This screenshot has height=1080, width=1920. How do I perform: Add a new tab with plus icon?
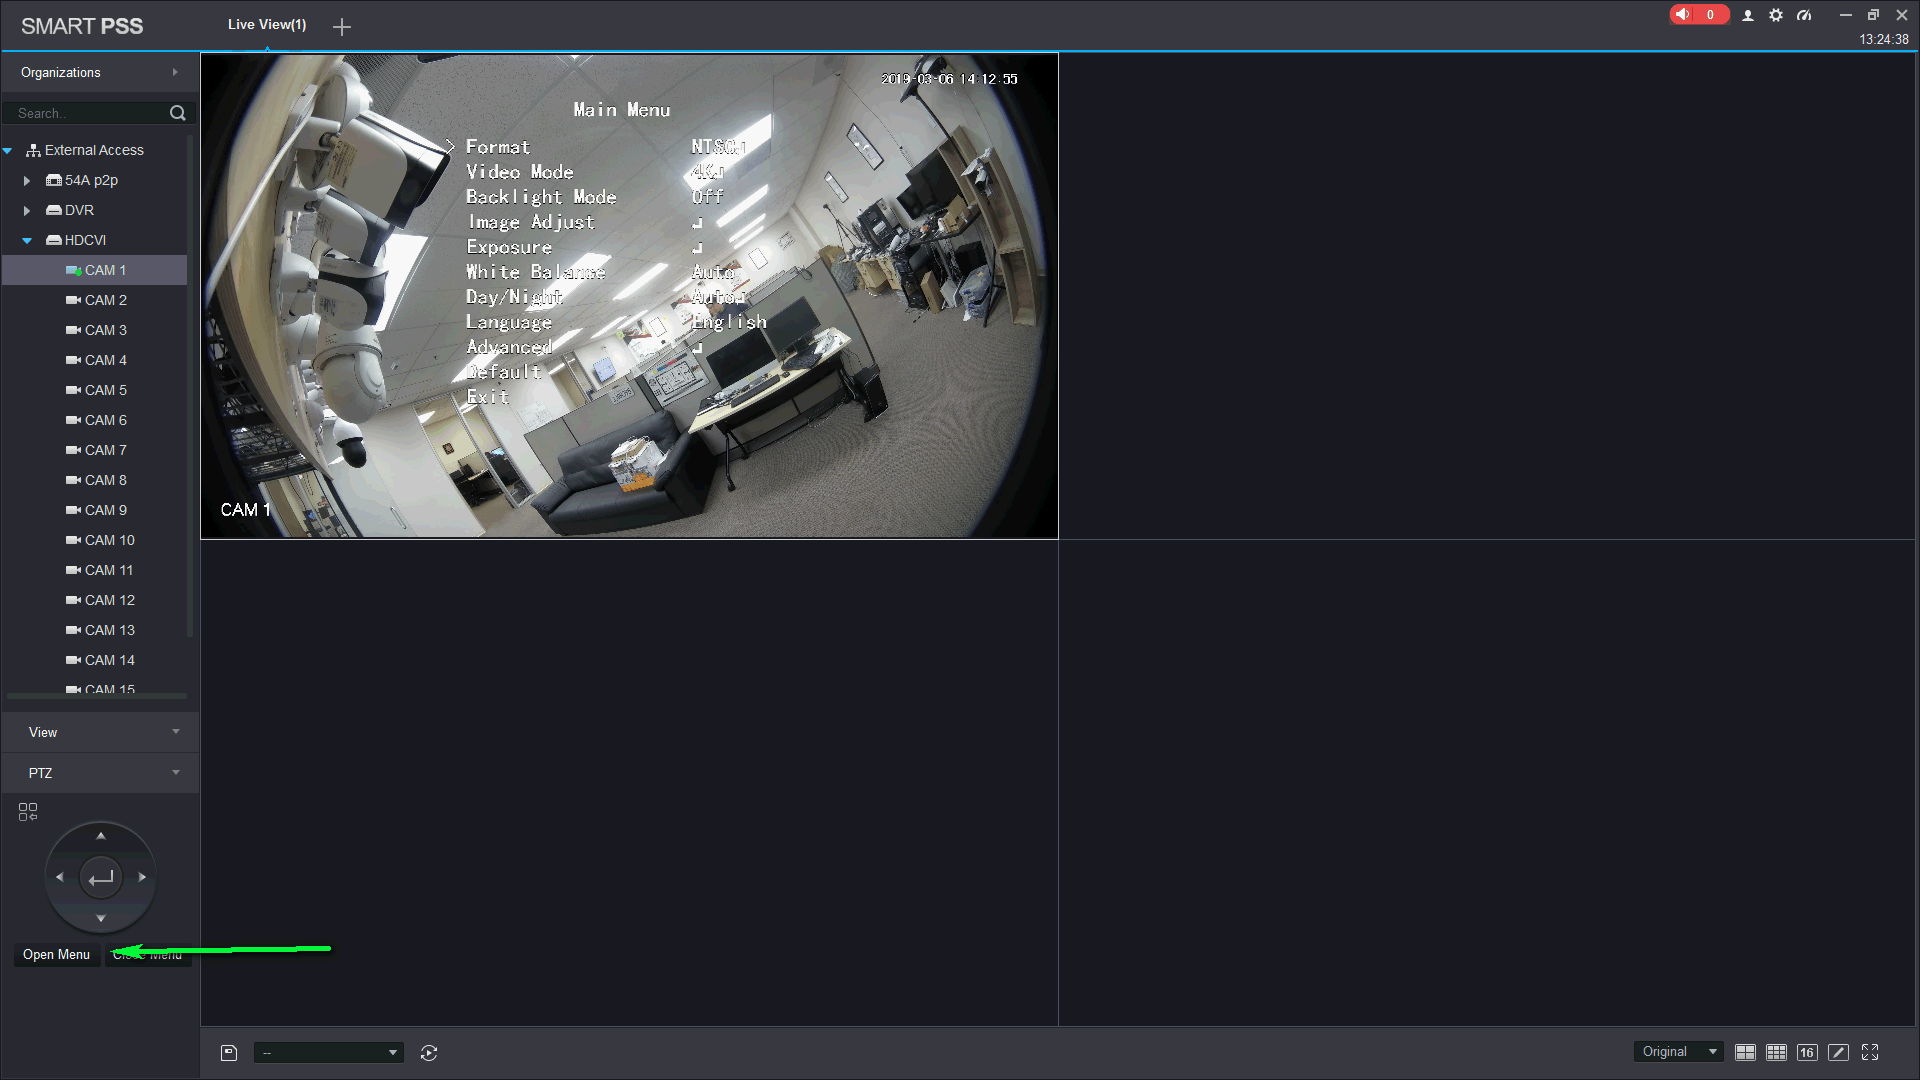[x=342, y=27]
